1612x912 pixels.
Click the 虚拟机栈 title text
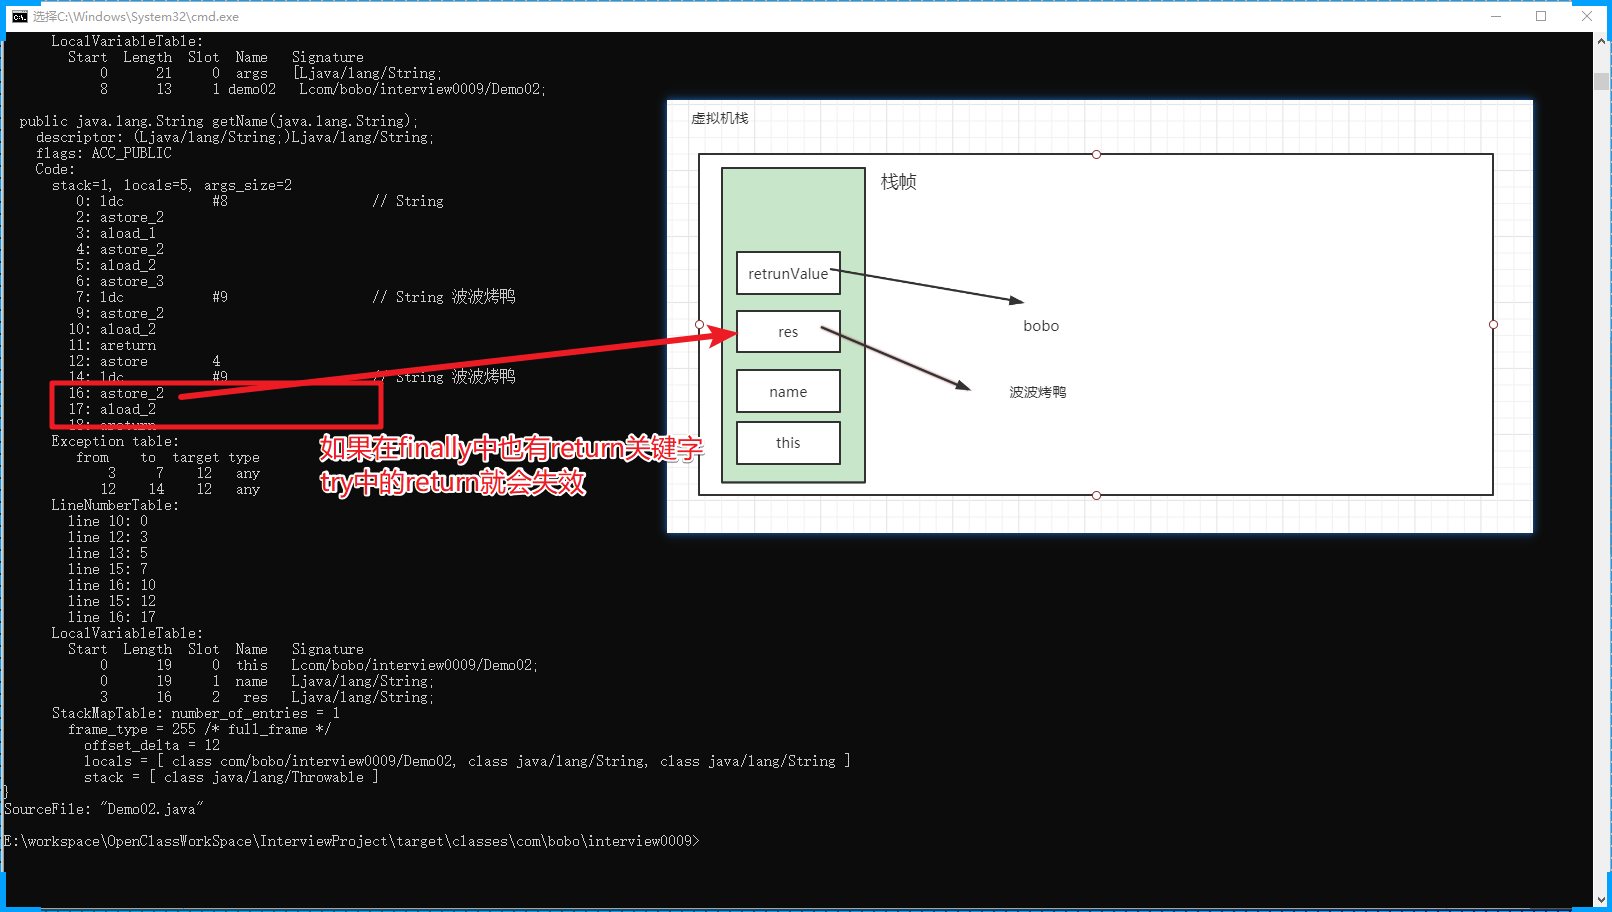[x=719, y=118]
